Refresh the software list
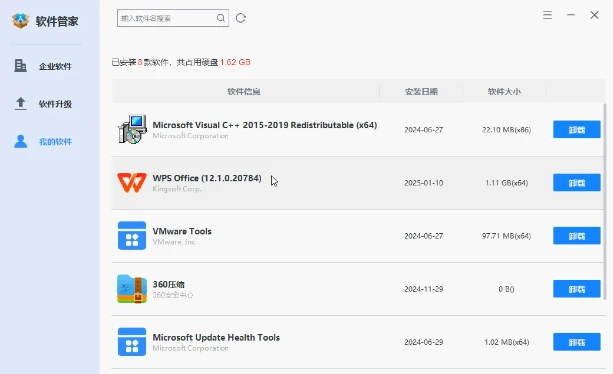Screen dimensions: 613x374 pos(241,18)
